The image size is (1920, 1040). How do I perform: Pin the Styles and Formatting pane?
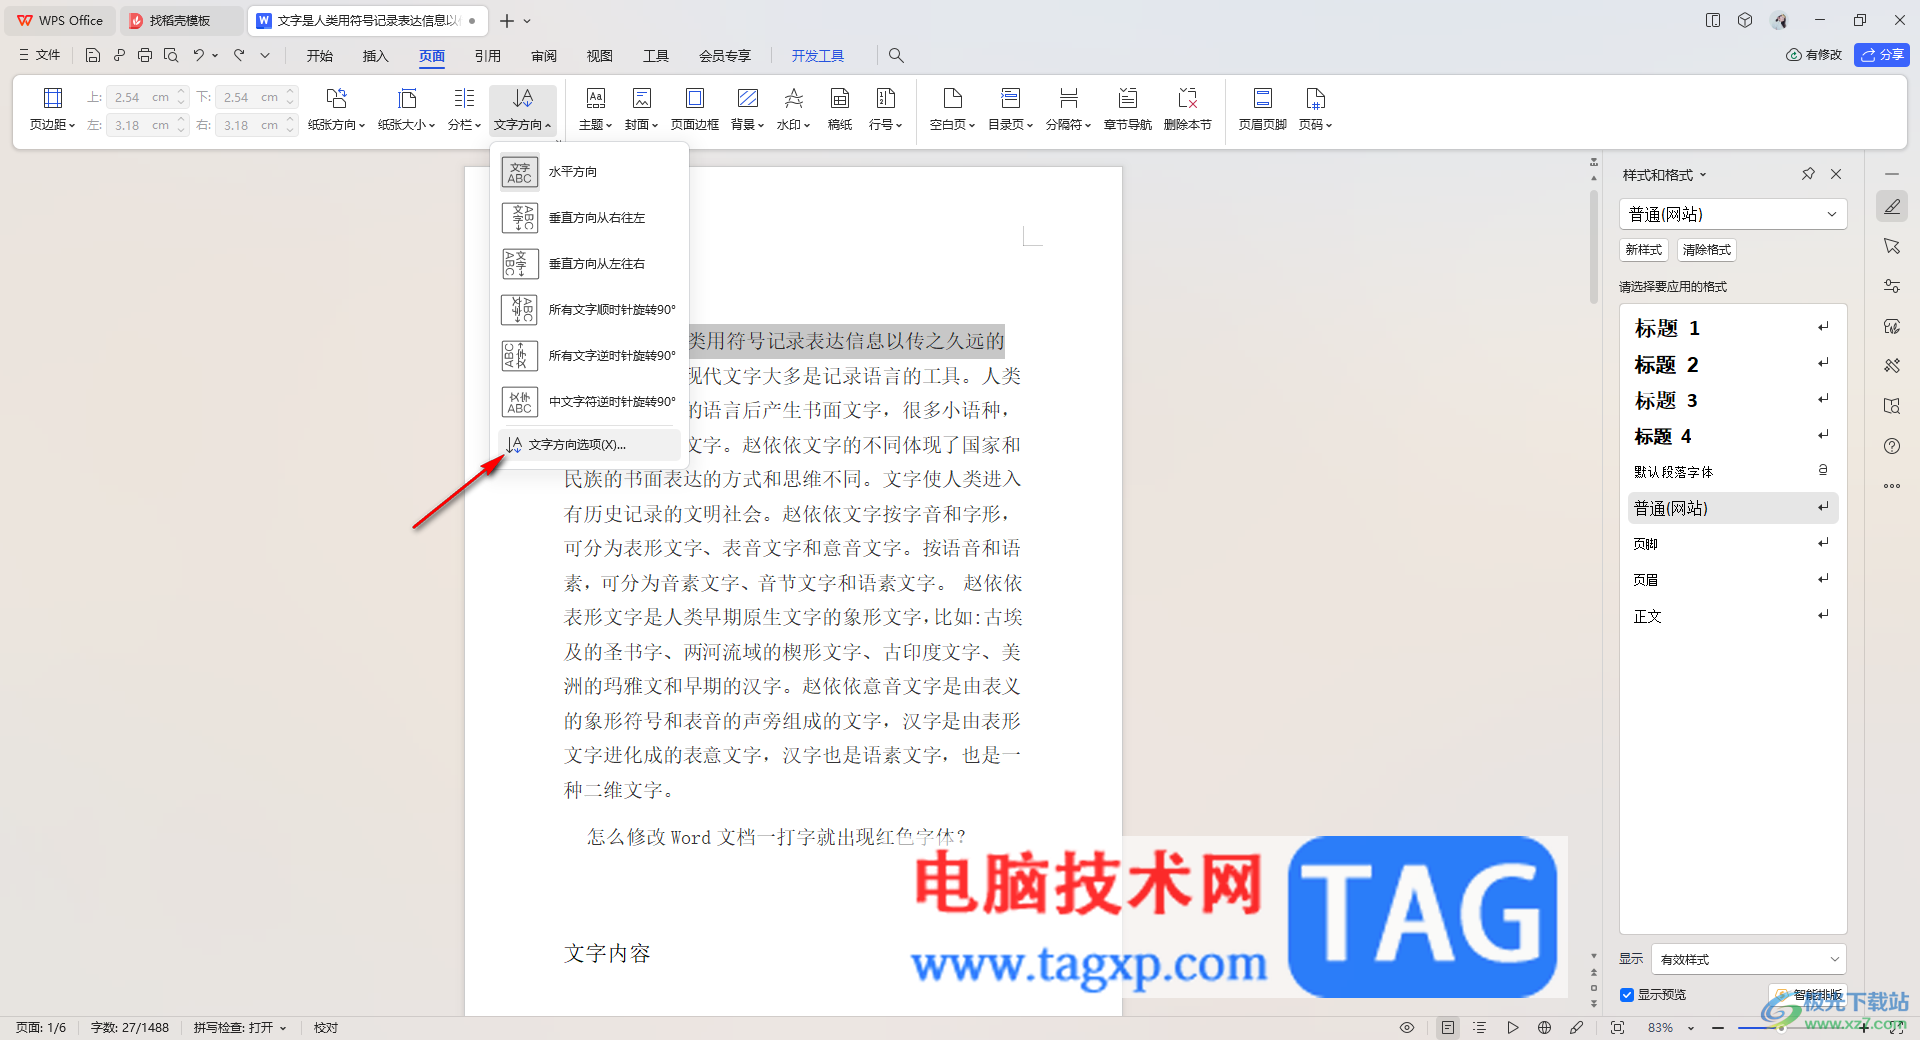(1808, 174)
